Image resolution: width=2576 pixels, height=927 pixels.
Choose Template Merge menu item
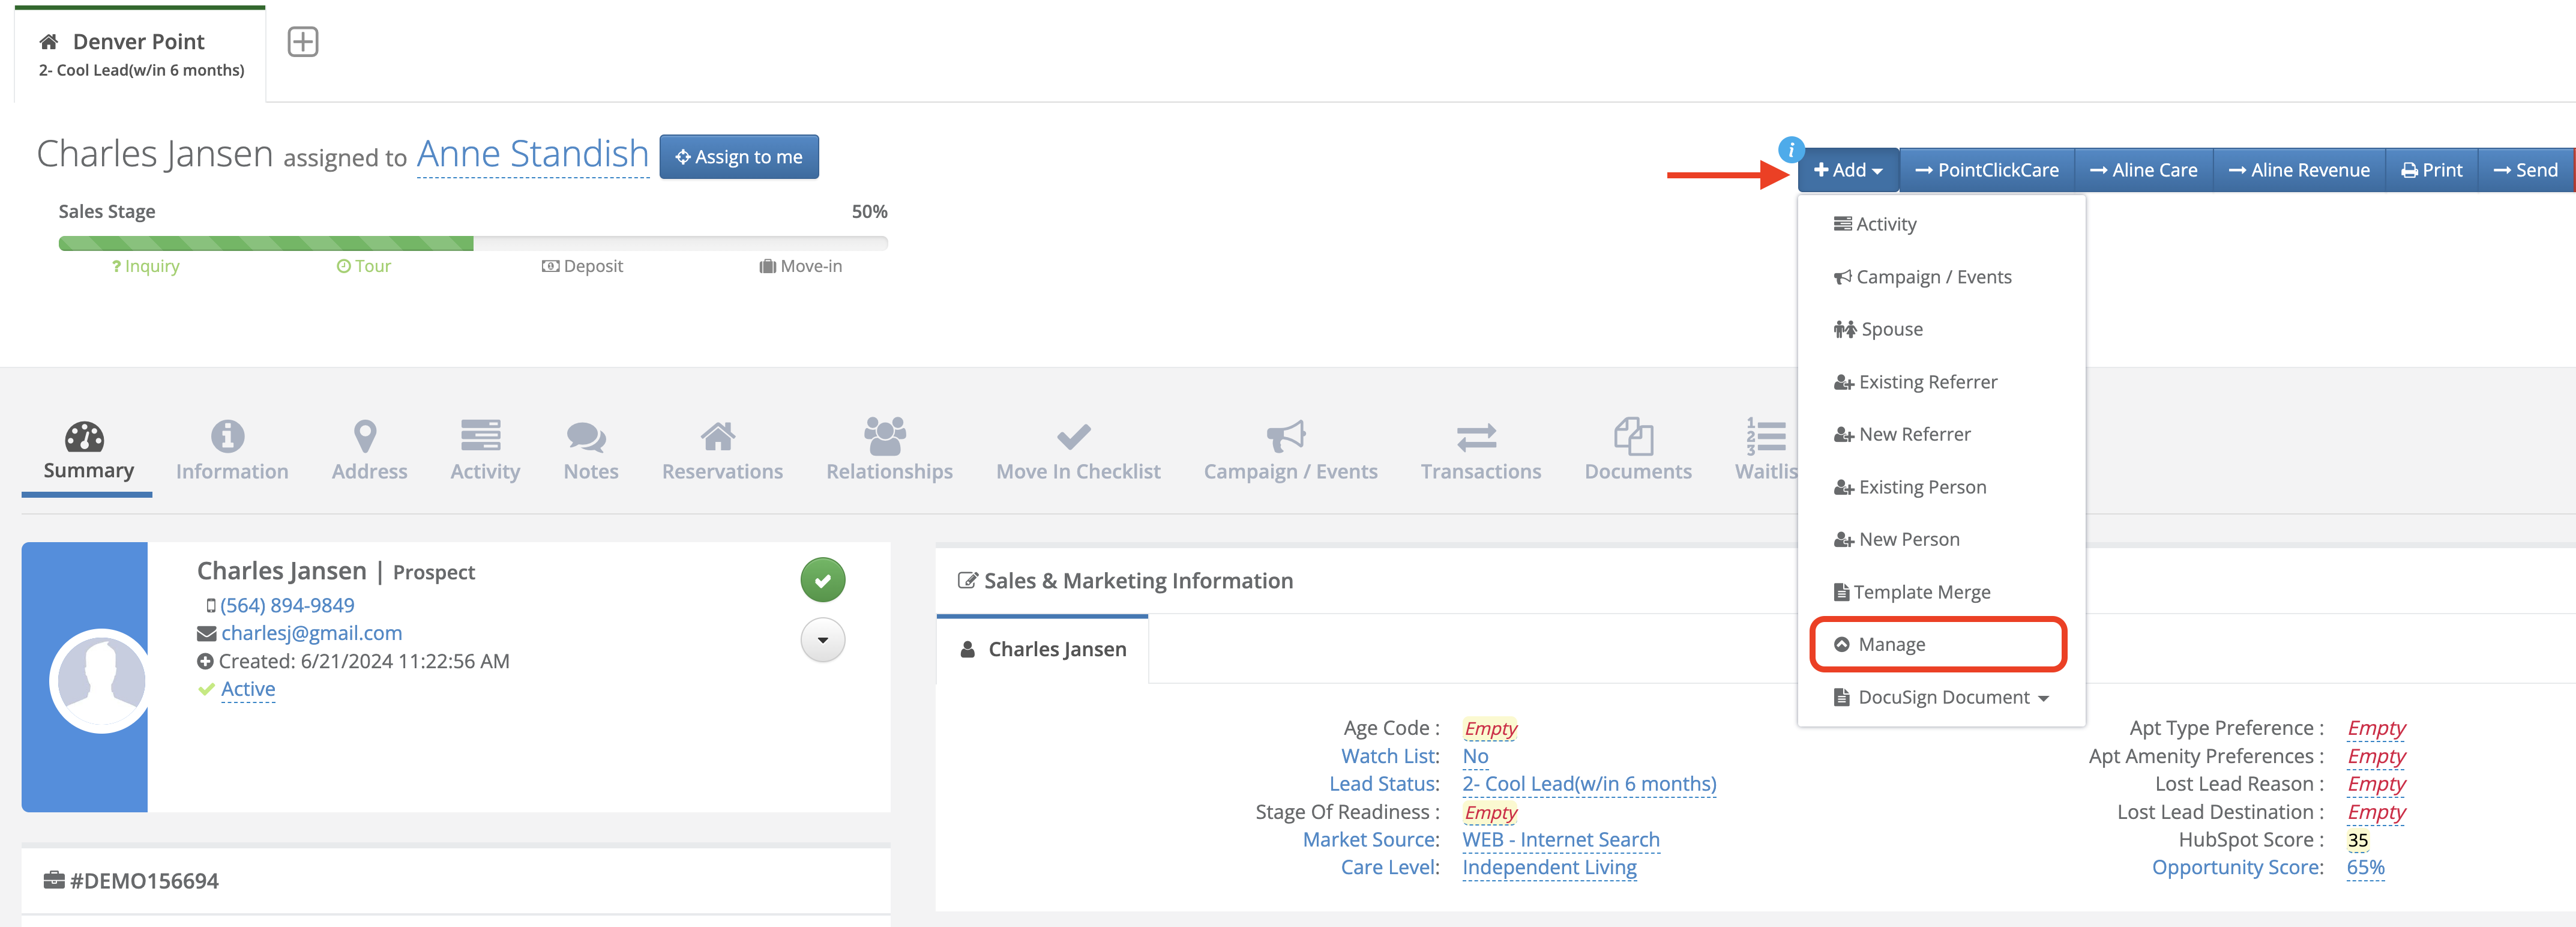[1920, 592]
